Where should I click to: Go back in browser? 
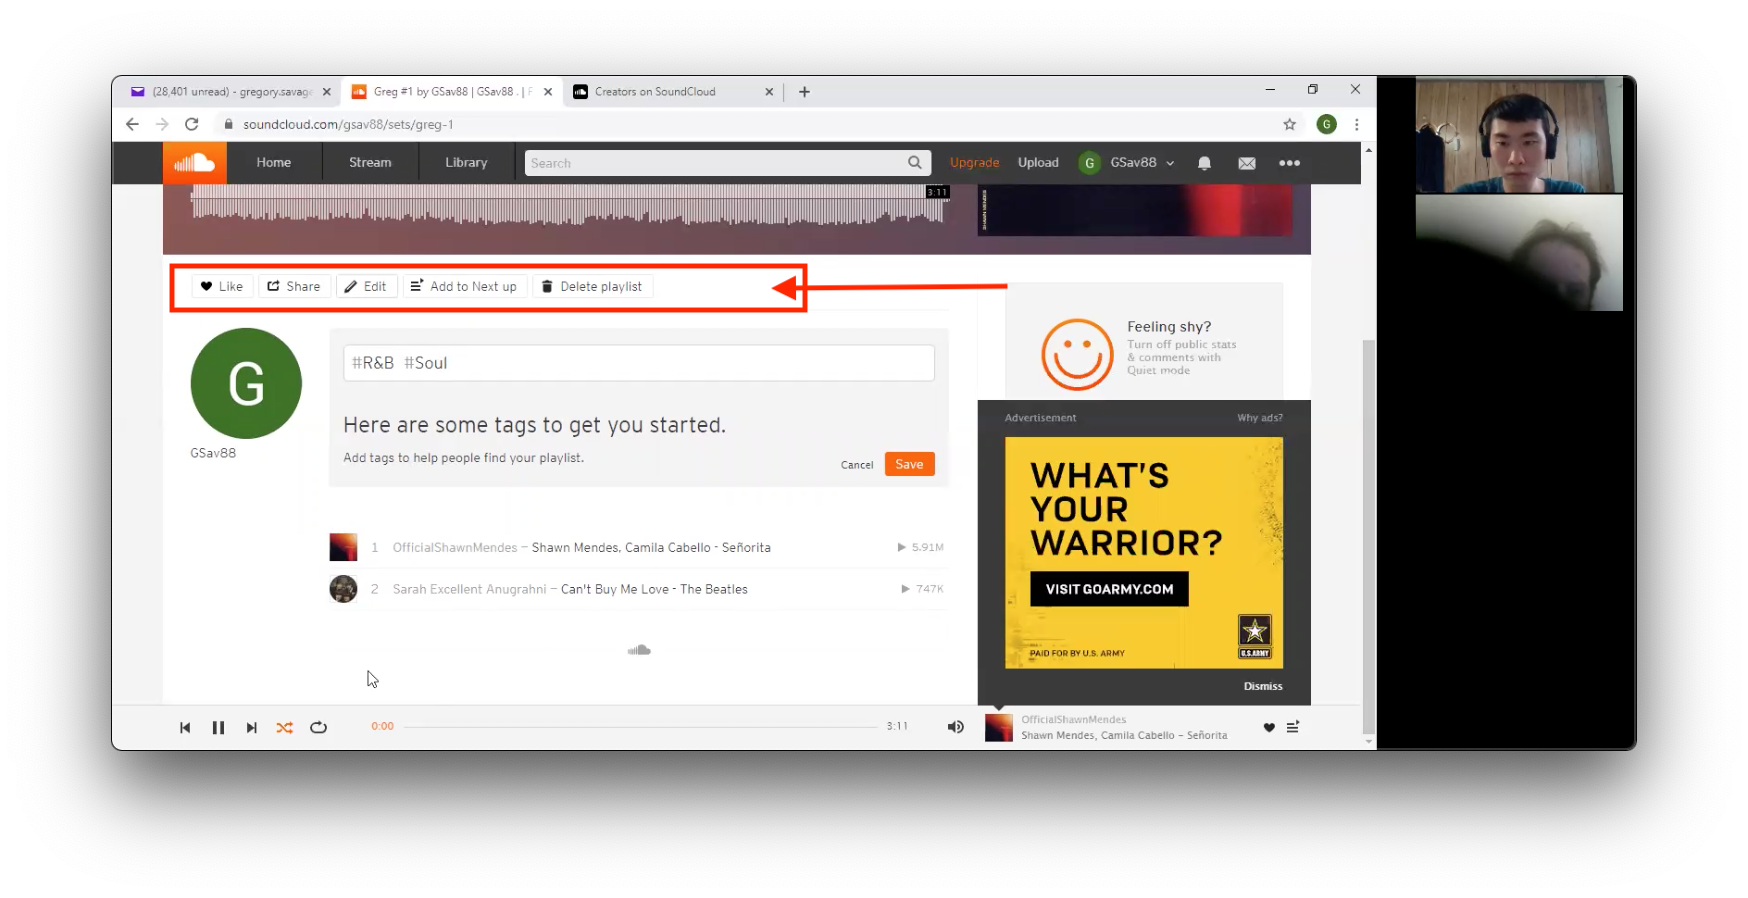pyautogui.click(x=132, y=124)
